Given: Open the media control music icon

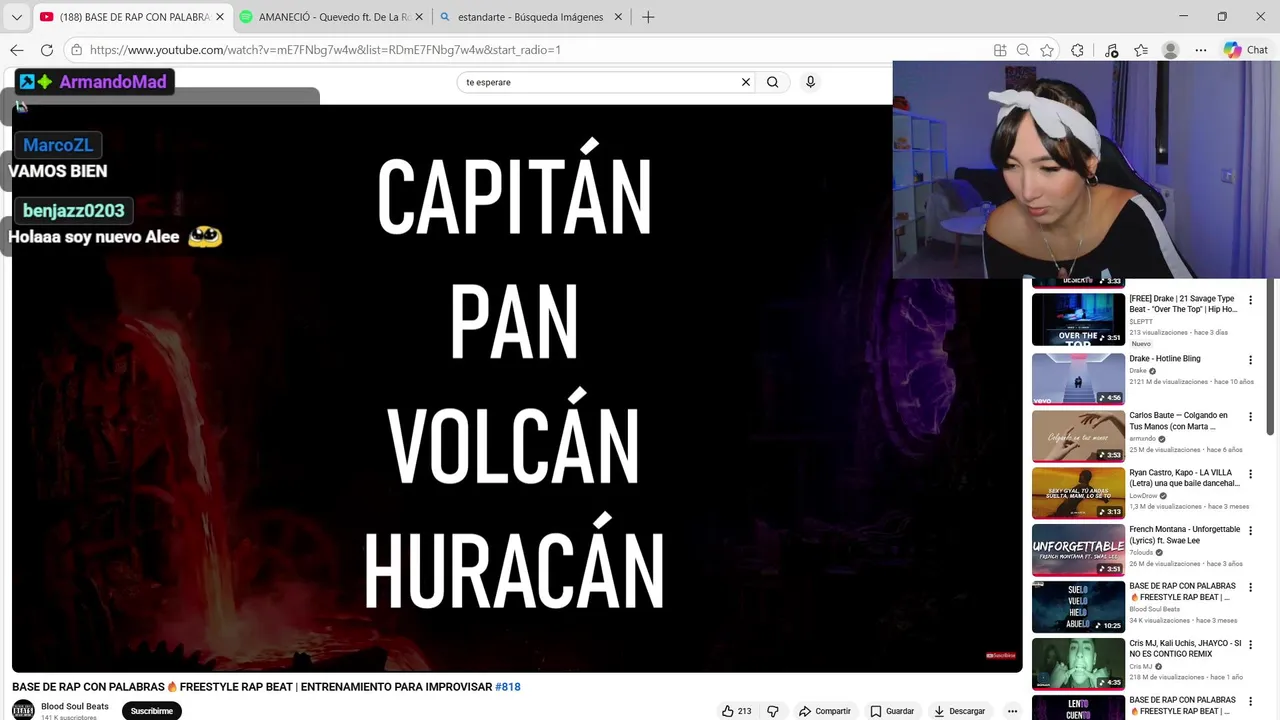Looking at the screenshot, I should pyautogui.click(x=1111, y=50).
